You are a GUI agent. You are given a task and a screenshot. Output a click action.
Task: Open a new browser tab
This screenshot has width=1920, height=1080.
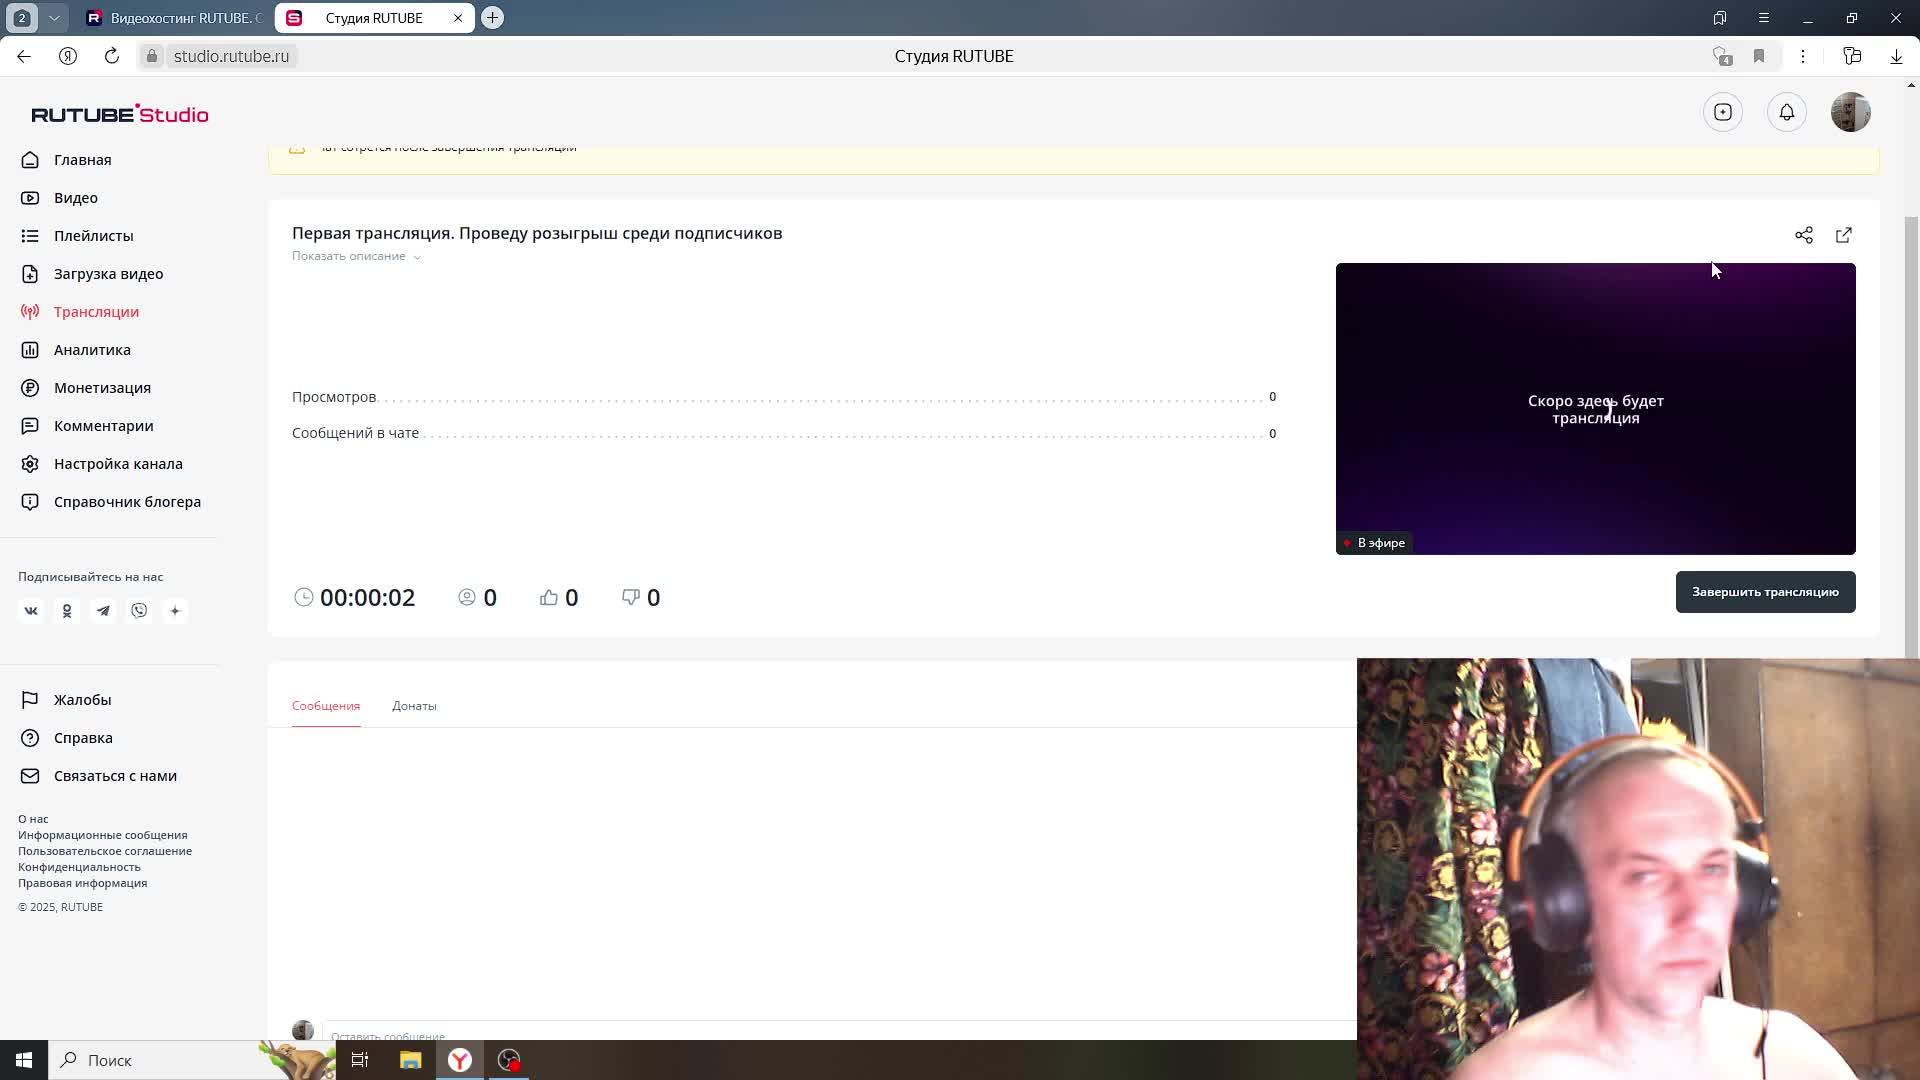tap(492, 18)
